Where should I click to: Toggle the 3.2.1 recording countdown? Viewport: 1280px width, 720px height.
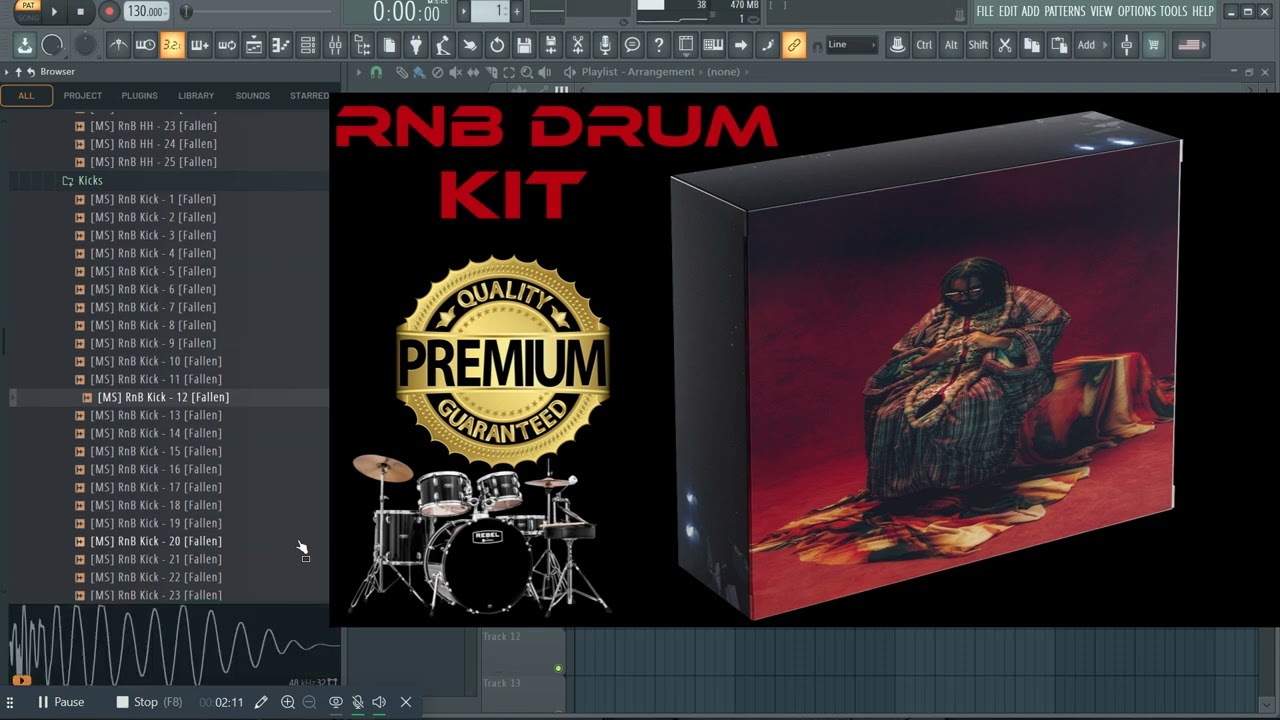(172, 45)
